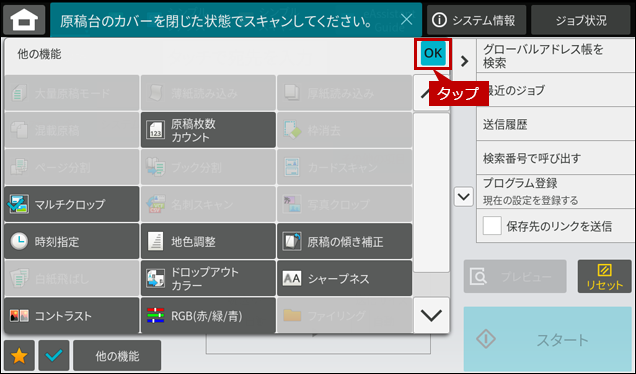Screen dimensions: 636x374
Task: Choose 検索番号で呼び出す
Action: coord(555,158)
